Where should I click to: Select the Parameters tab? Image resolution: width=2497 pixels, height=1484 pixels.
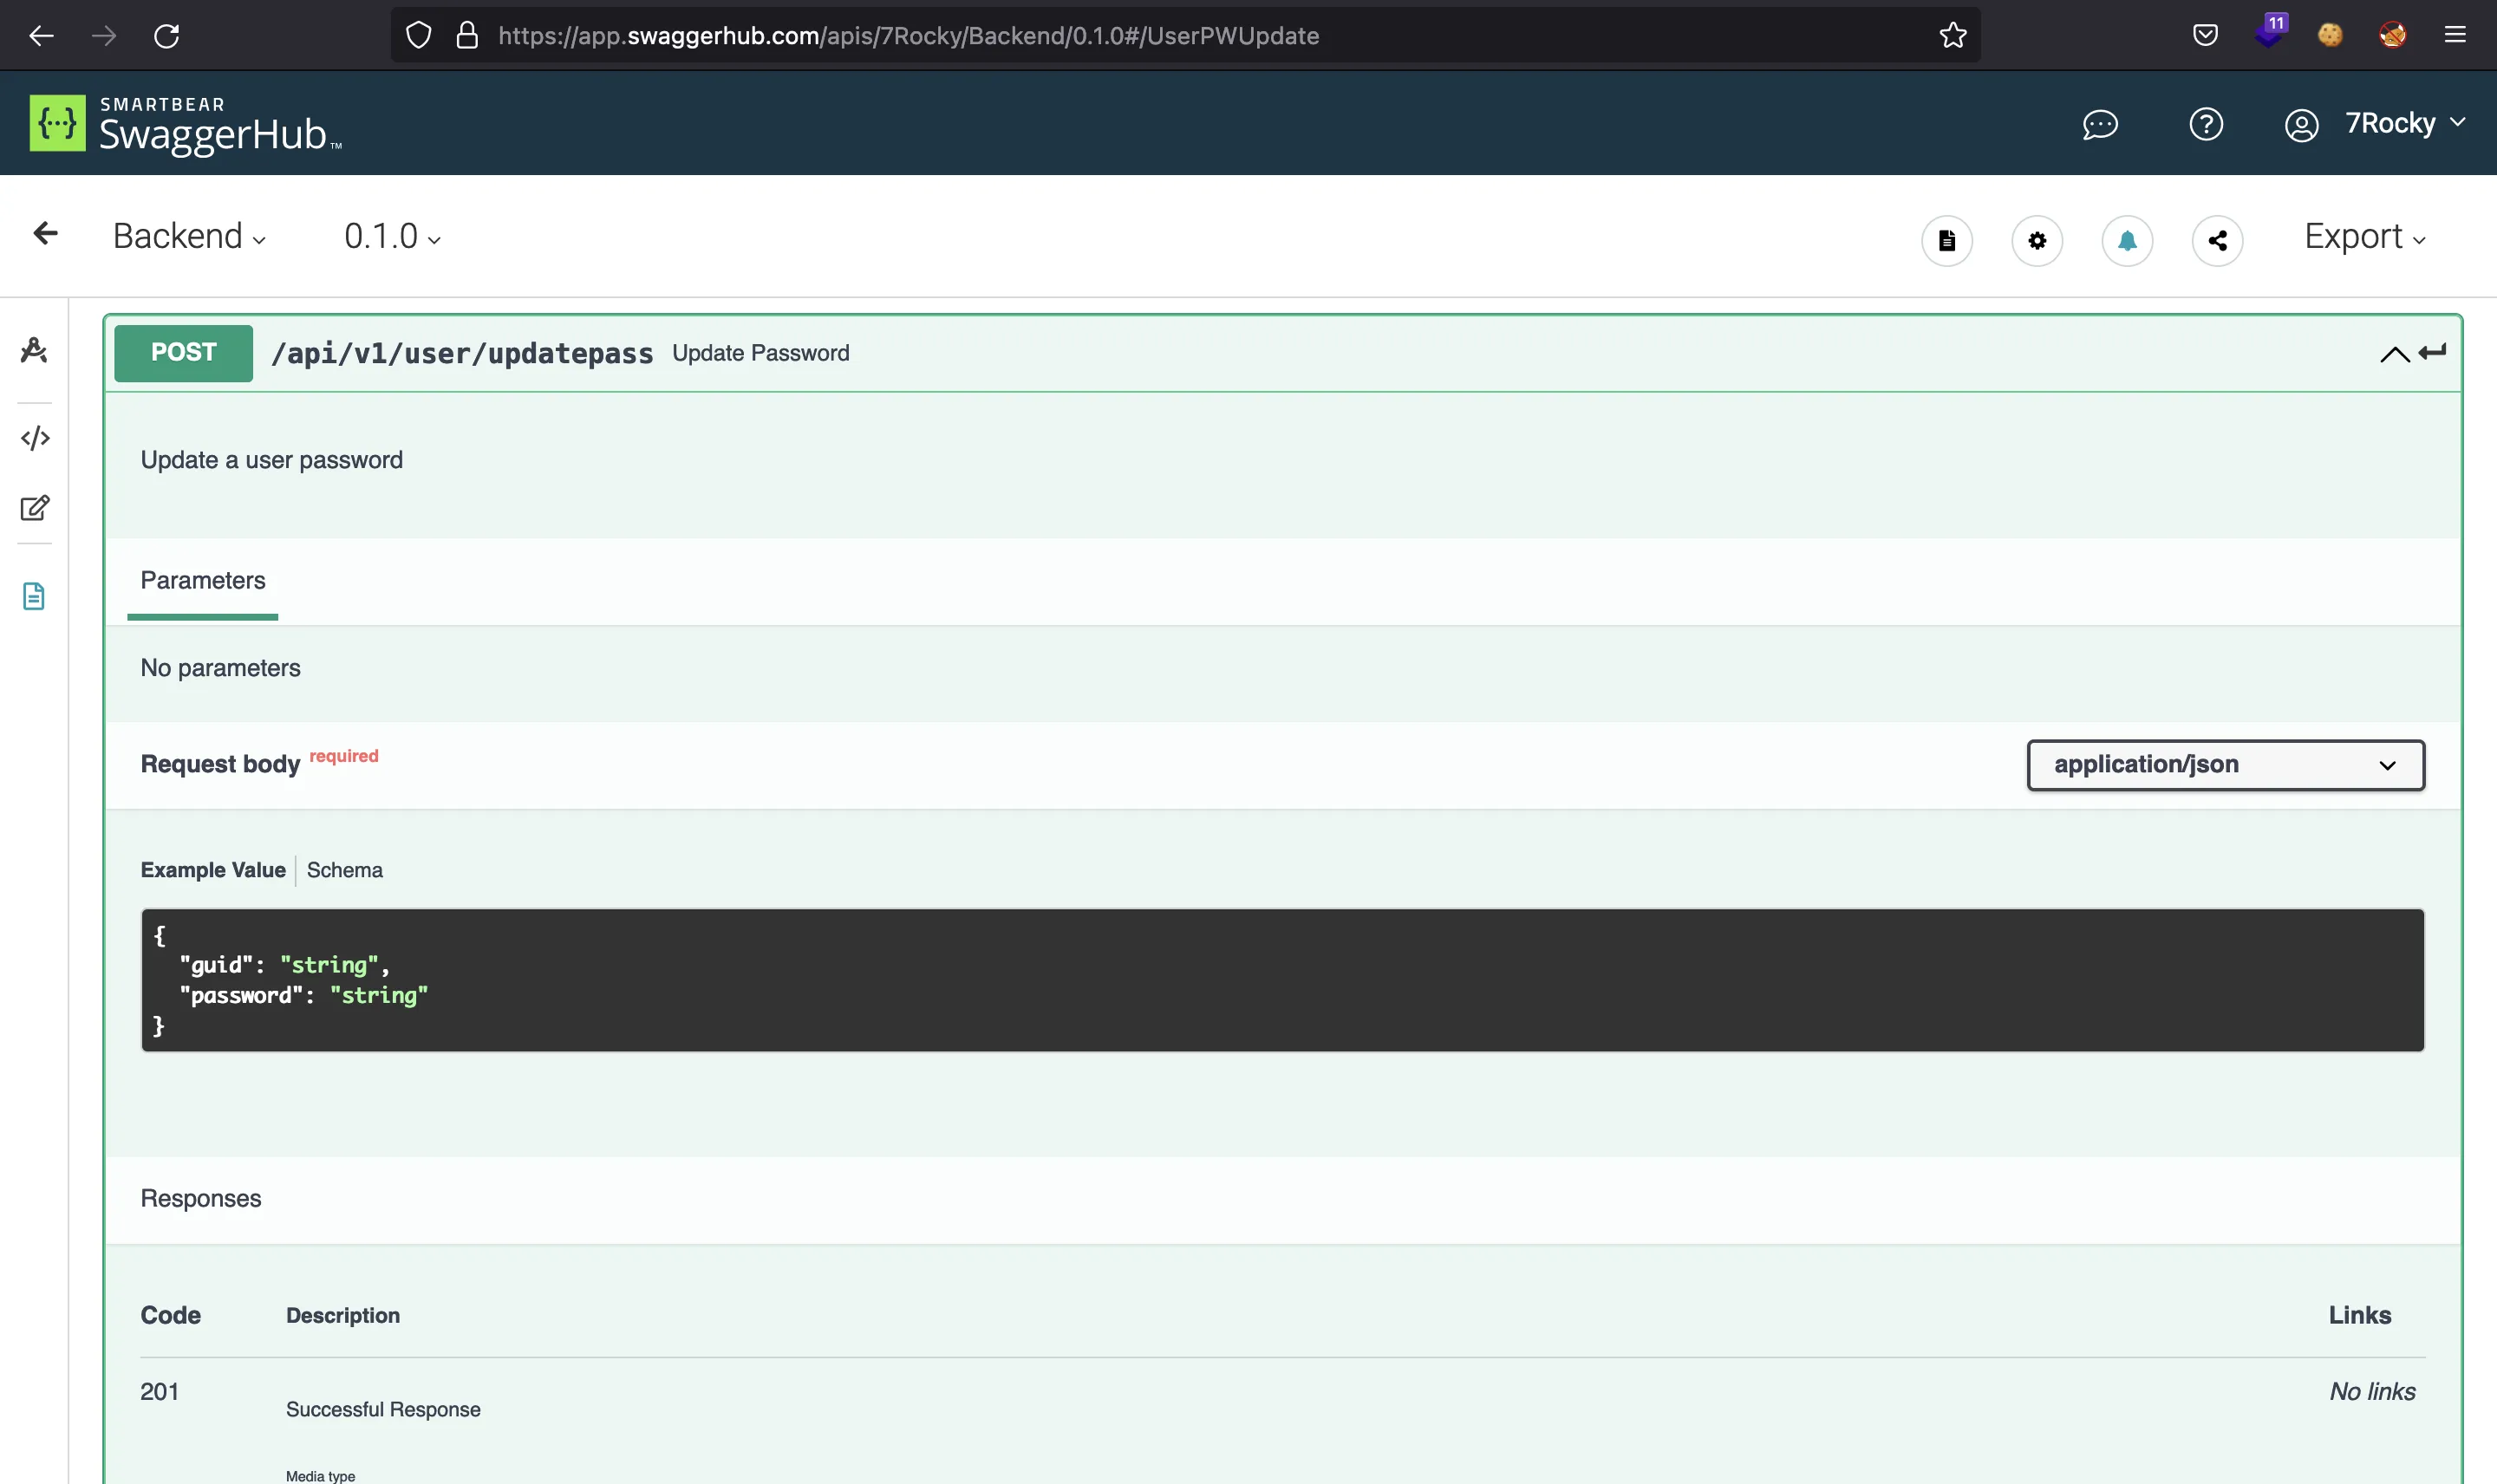point(203,581)
